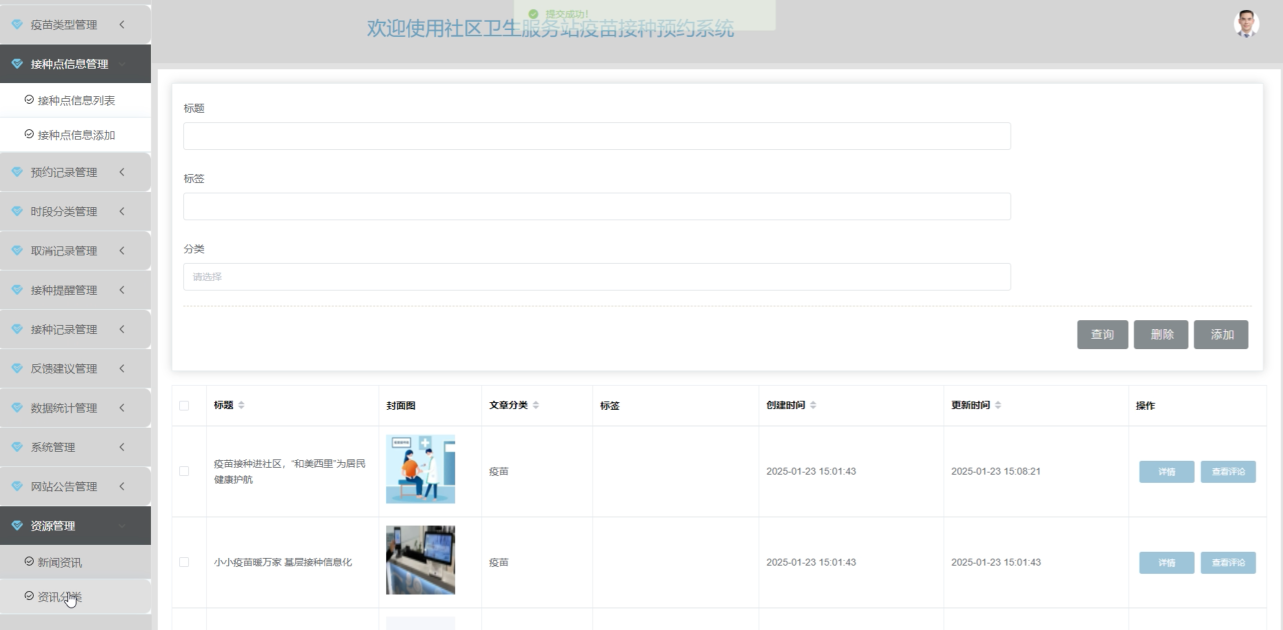Click diamond icon beside 接种提醒管理
This screenshot has width=1283, height=630.
tap(17, 290)
